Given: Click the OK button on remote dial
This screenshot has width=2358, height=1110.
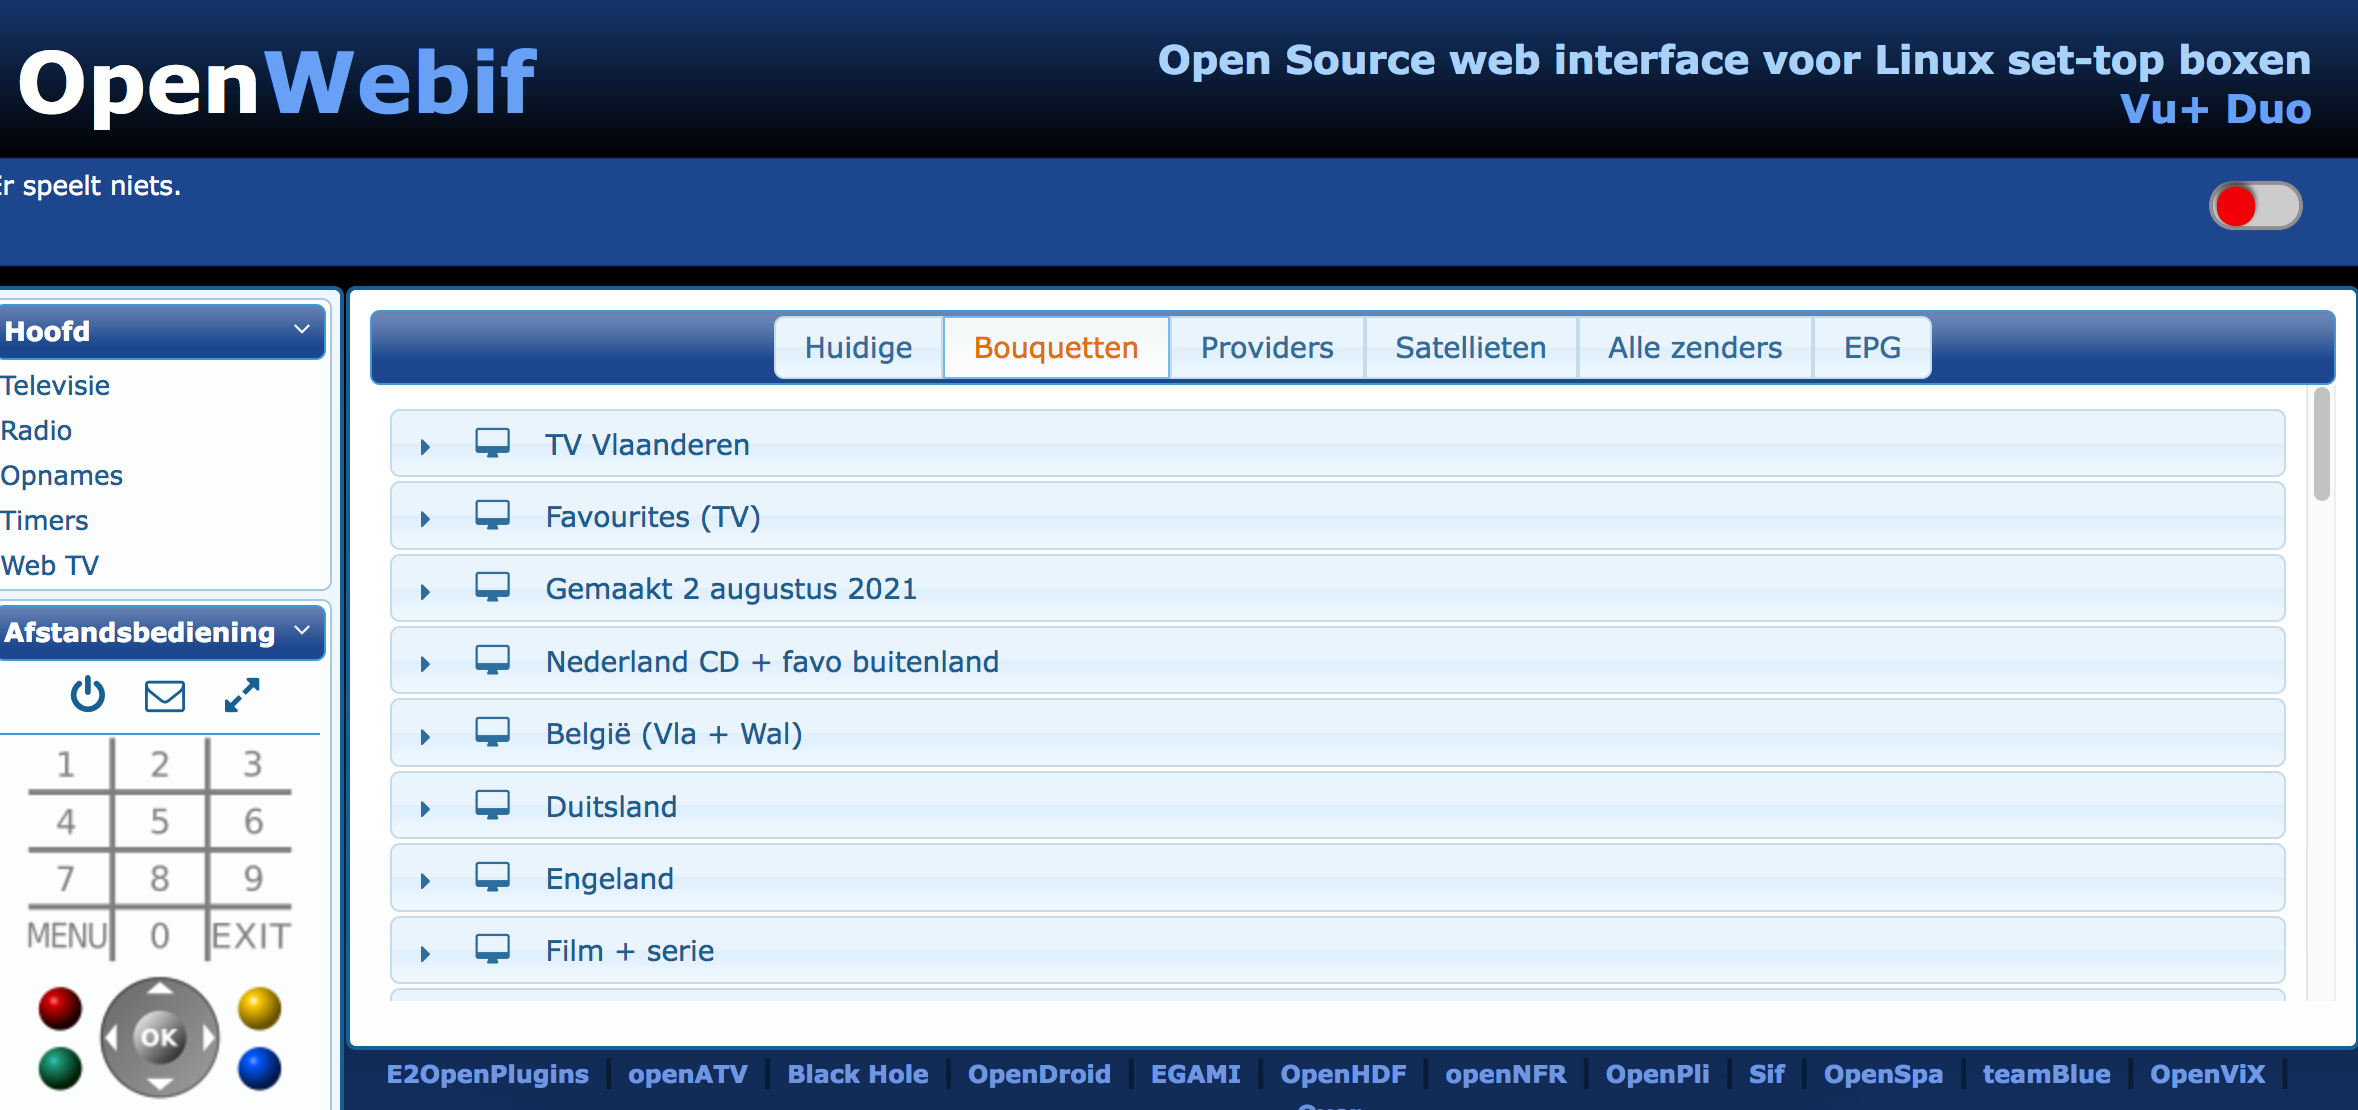Looking at the screenshot, I should pyautogui.click(x=160, y=1038).
